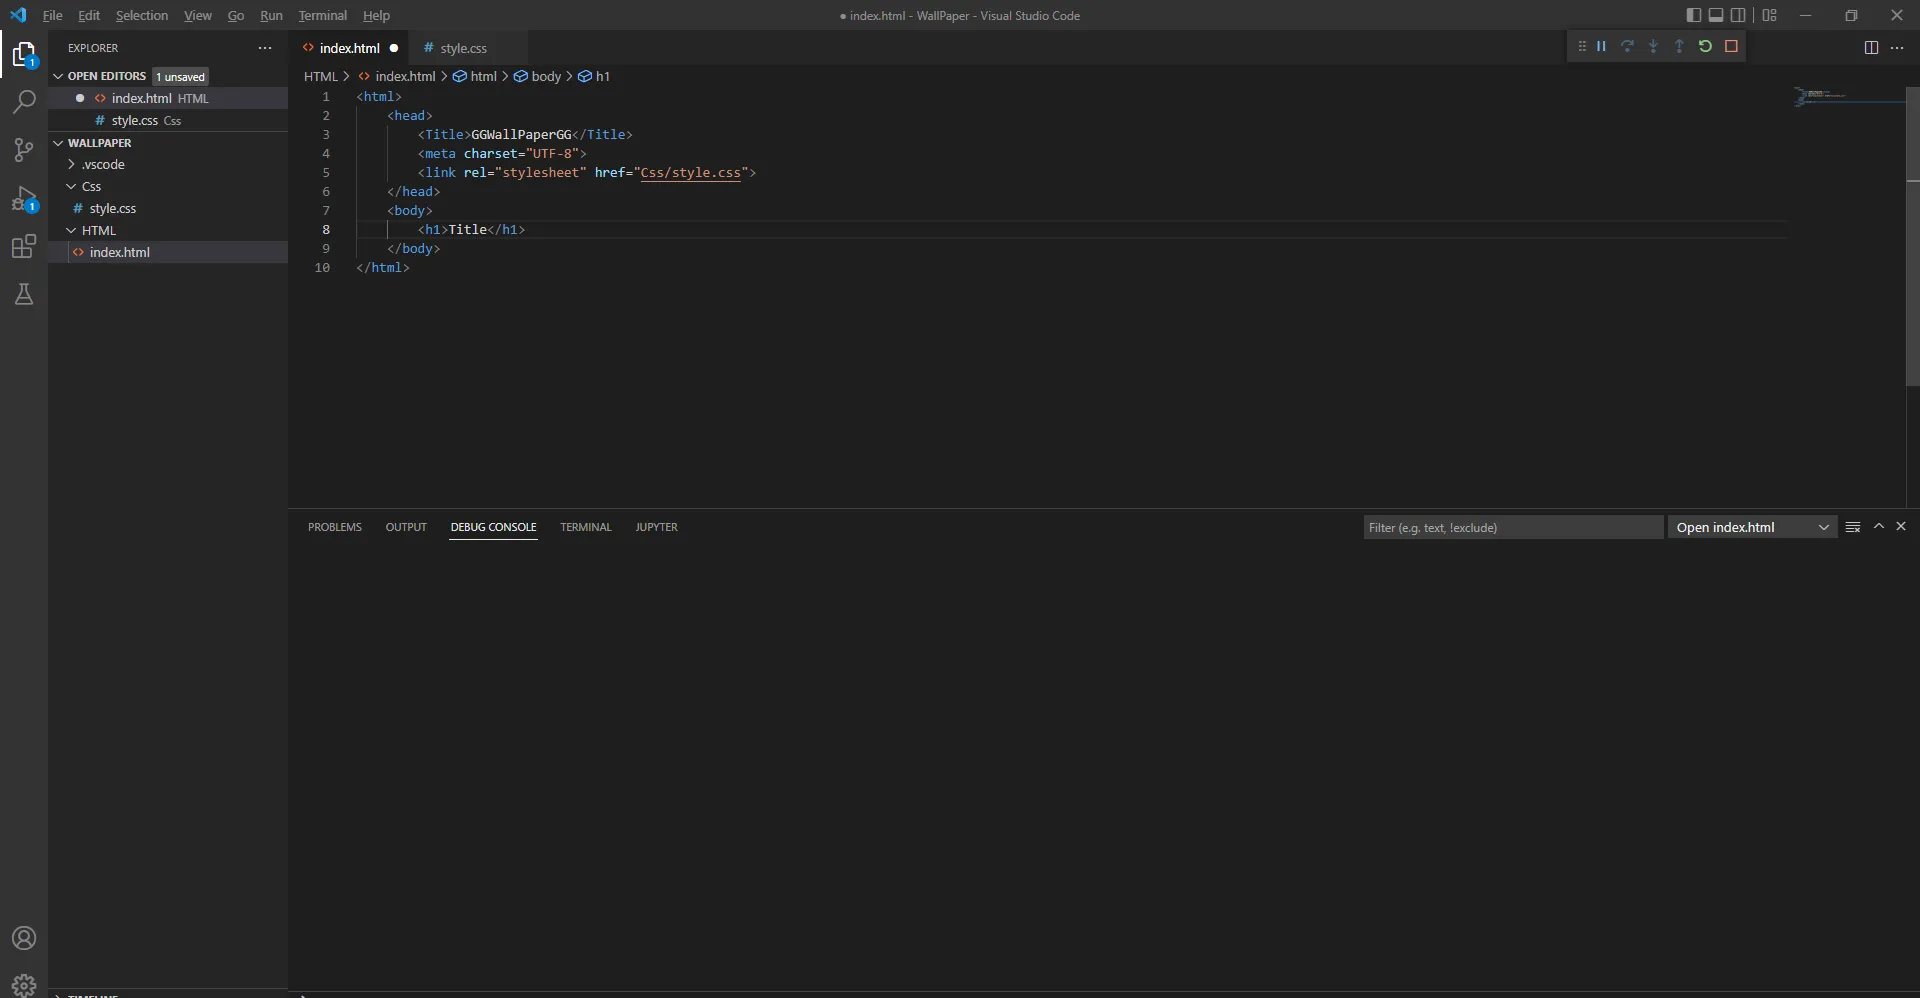
Task: Open the Run and Debug view
Action: point(24,199)
